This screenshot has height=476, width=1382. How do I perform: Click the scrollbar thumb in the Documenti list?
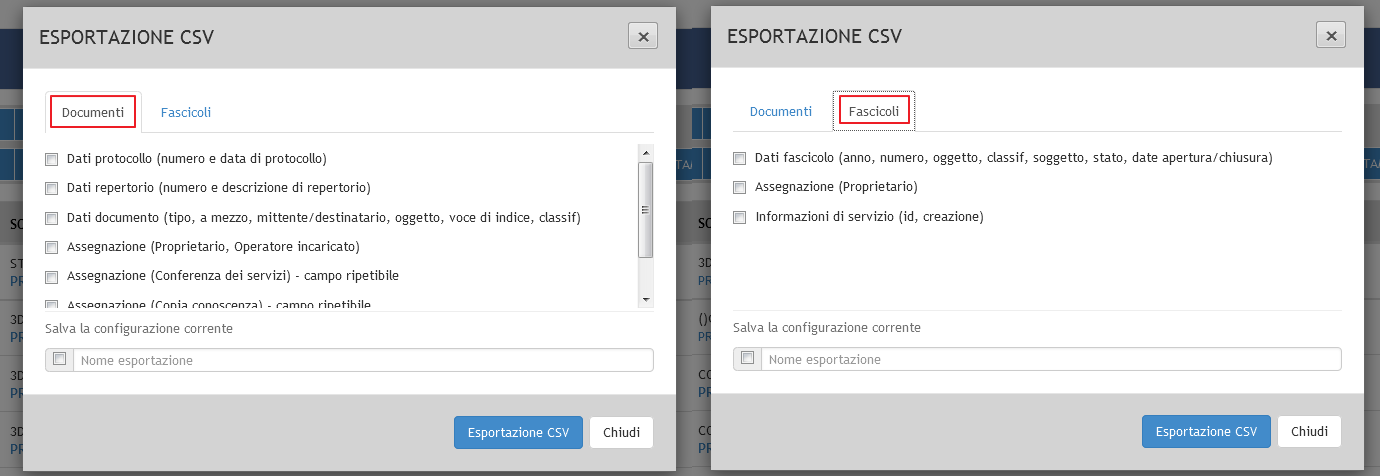coord(646,209)
